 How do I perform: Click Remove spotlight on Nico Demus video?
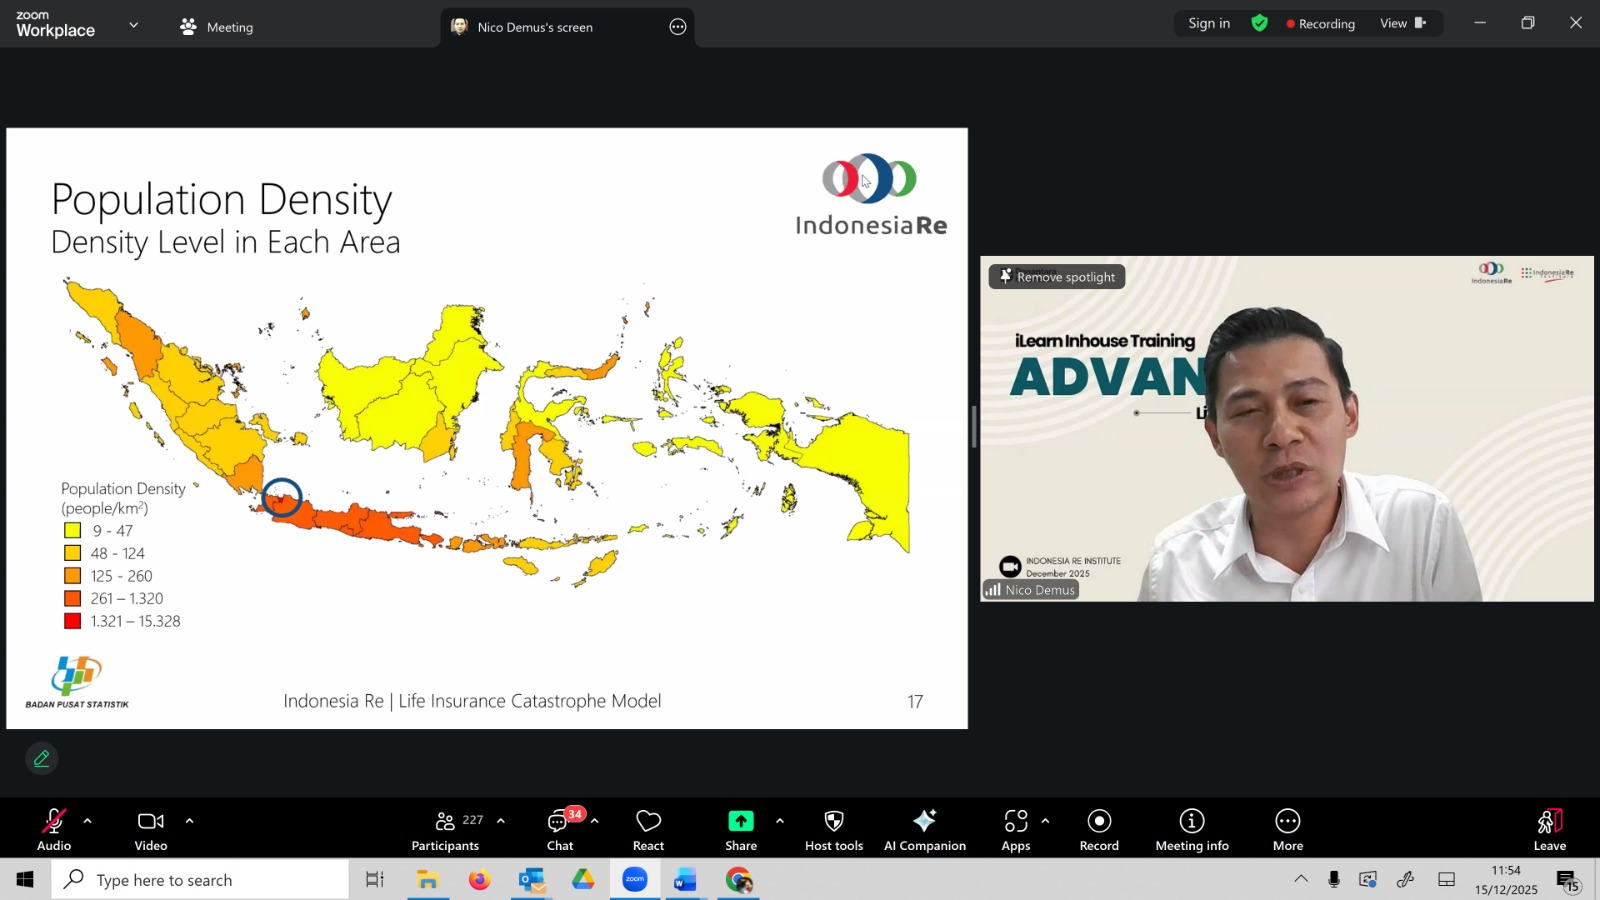point(1057,277)
